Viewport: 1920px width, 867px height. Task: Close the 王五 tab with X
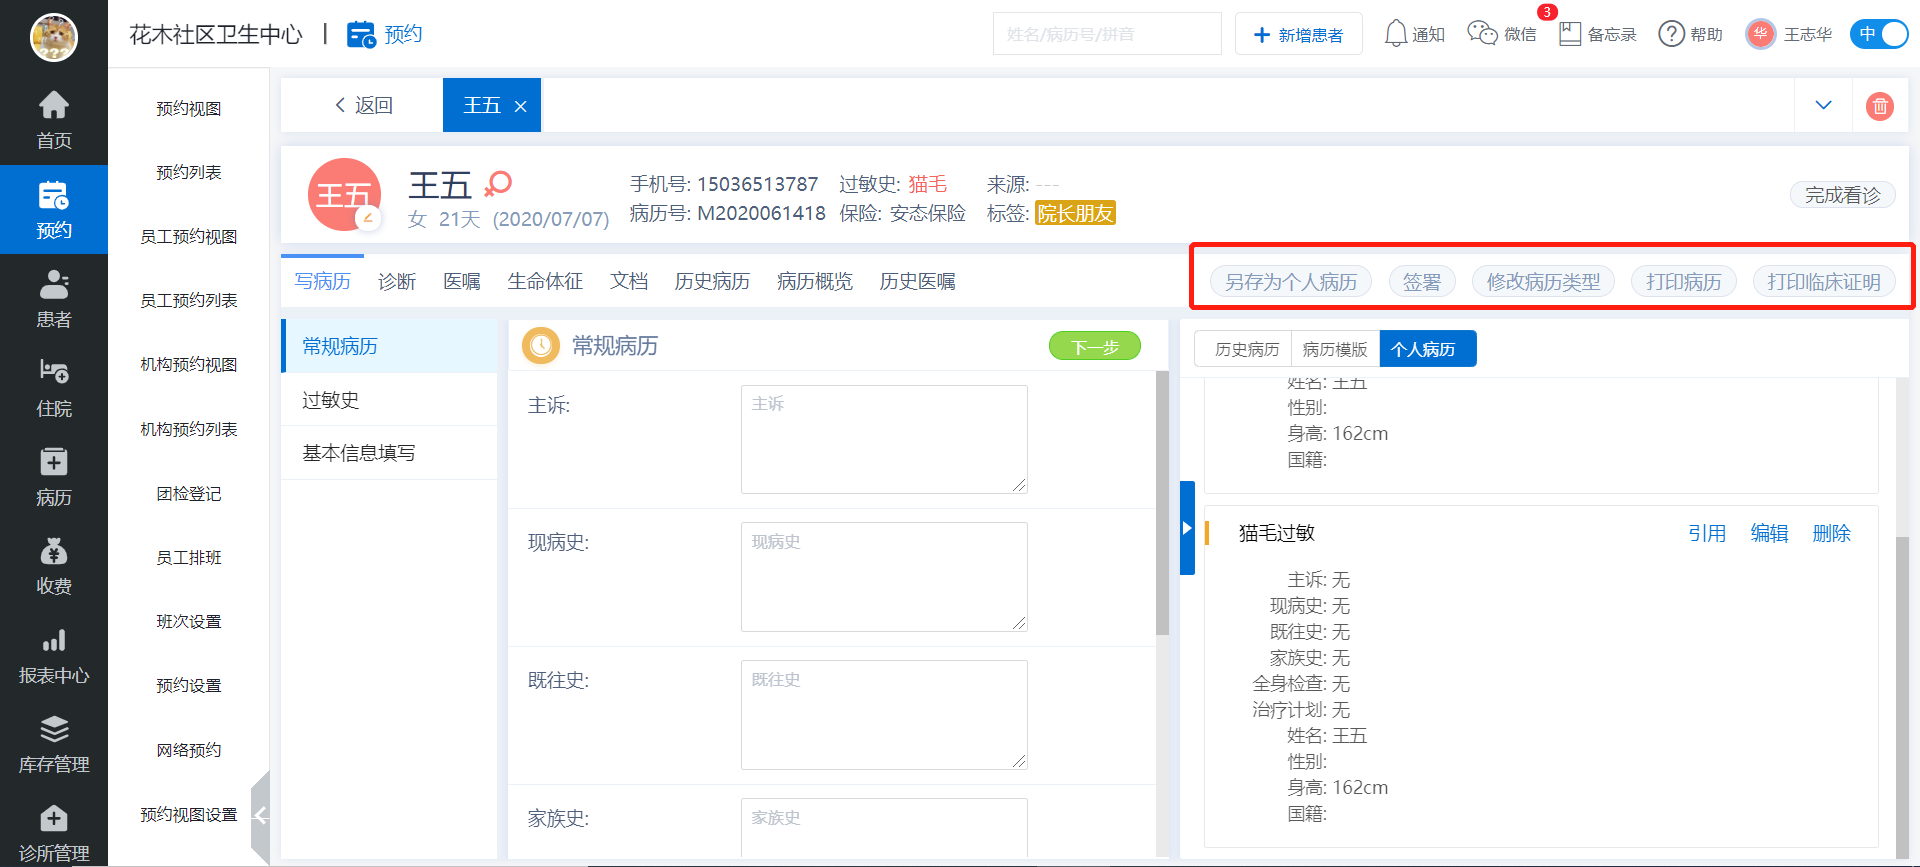(x=520, y=106)
